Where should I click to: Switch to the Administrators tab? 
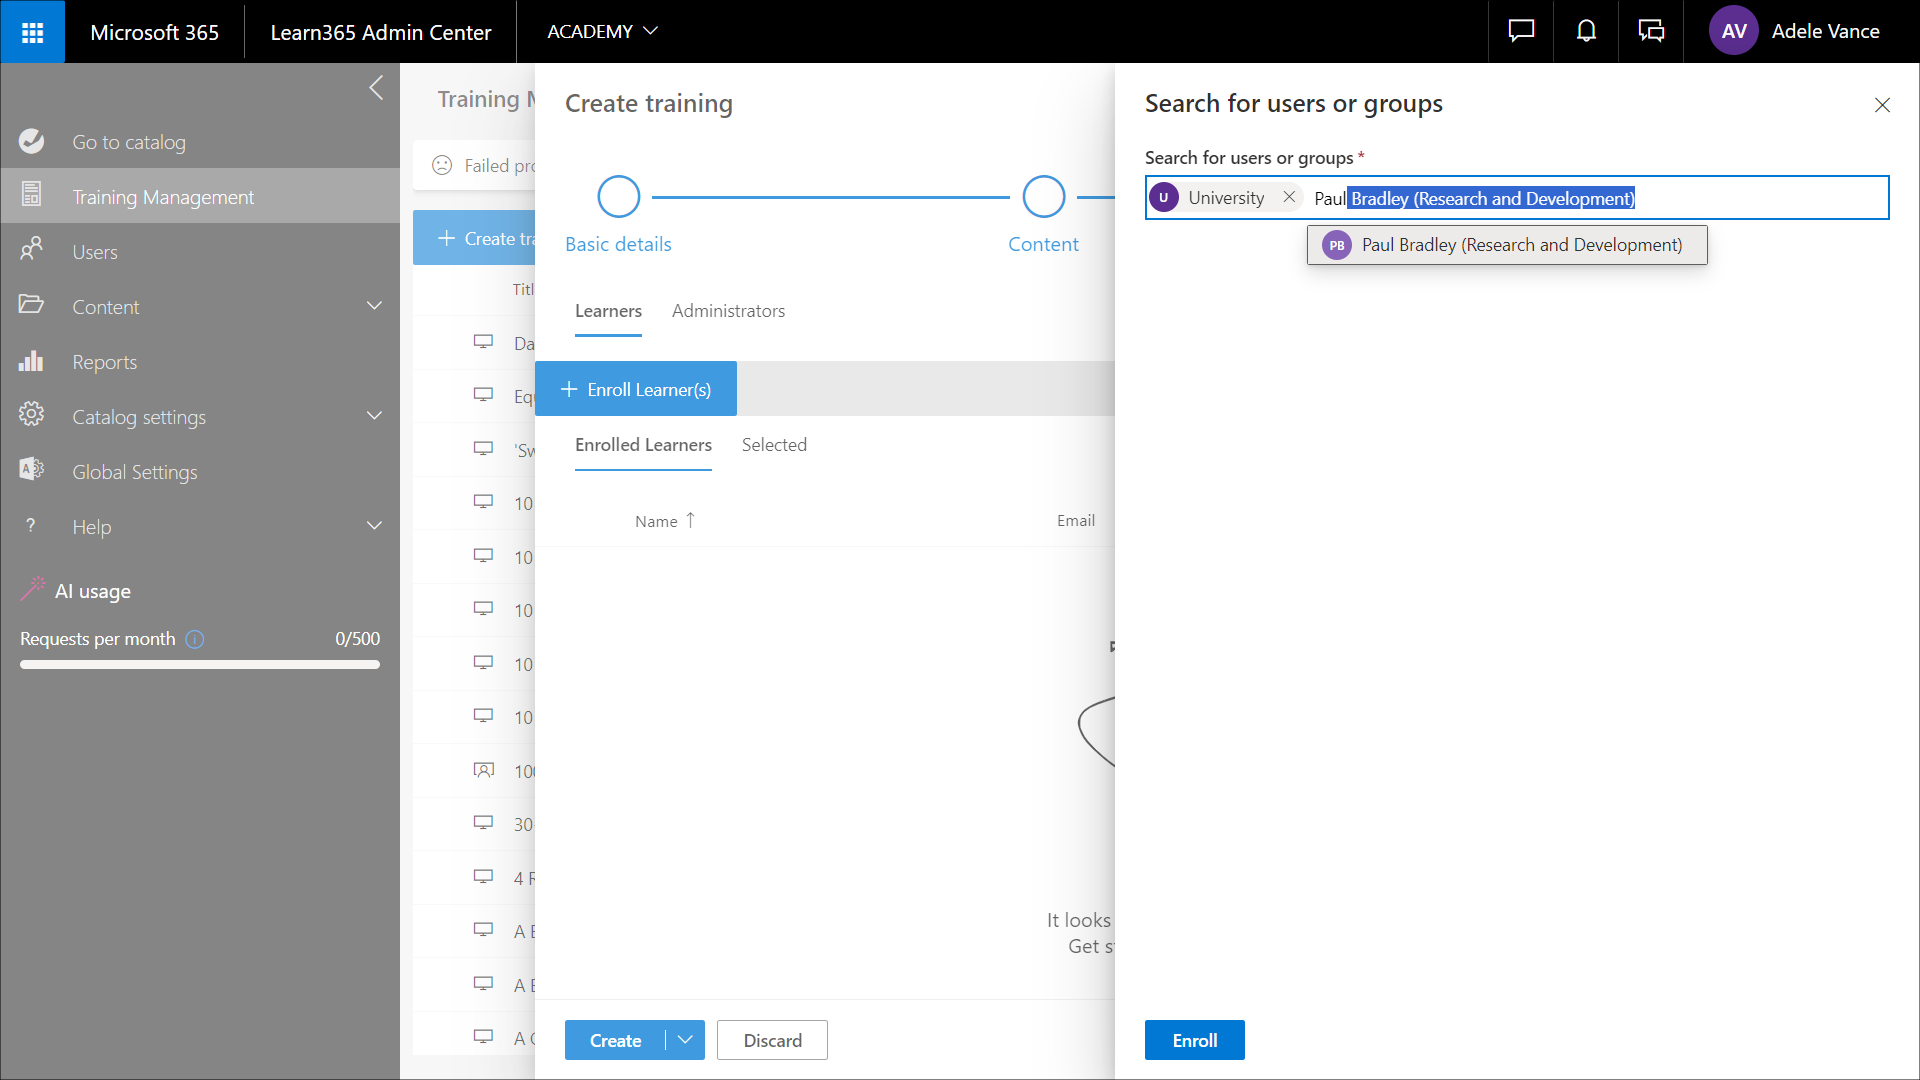click(x=728, y=311)
